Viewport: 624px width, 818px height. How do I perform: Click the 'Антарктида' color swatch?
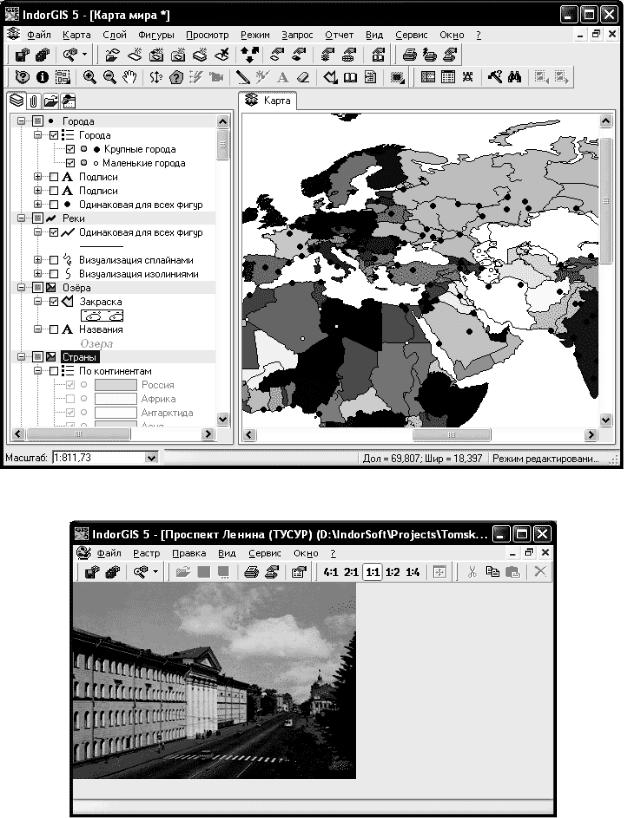(116, 413)
